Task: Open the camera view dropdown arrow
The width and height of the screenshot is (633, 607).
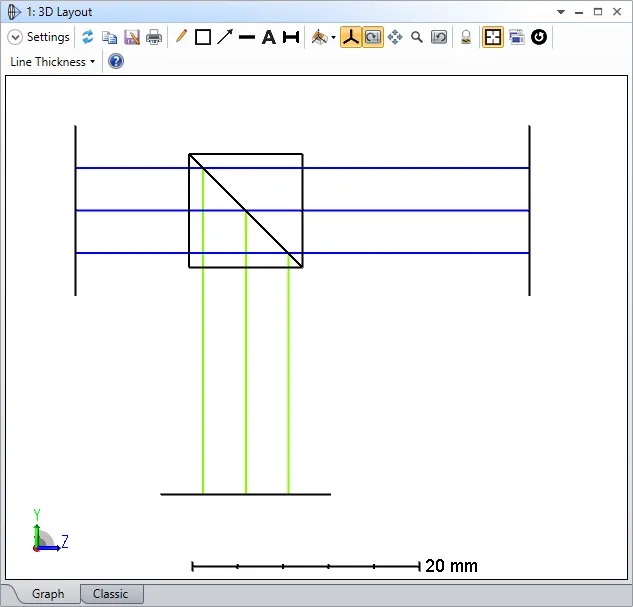Action: pyautogui.click(x=333, y=38)
